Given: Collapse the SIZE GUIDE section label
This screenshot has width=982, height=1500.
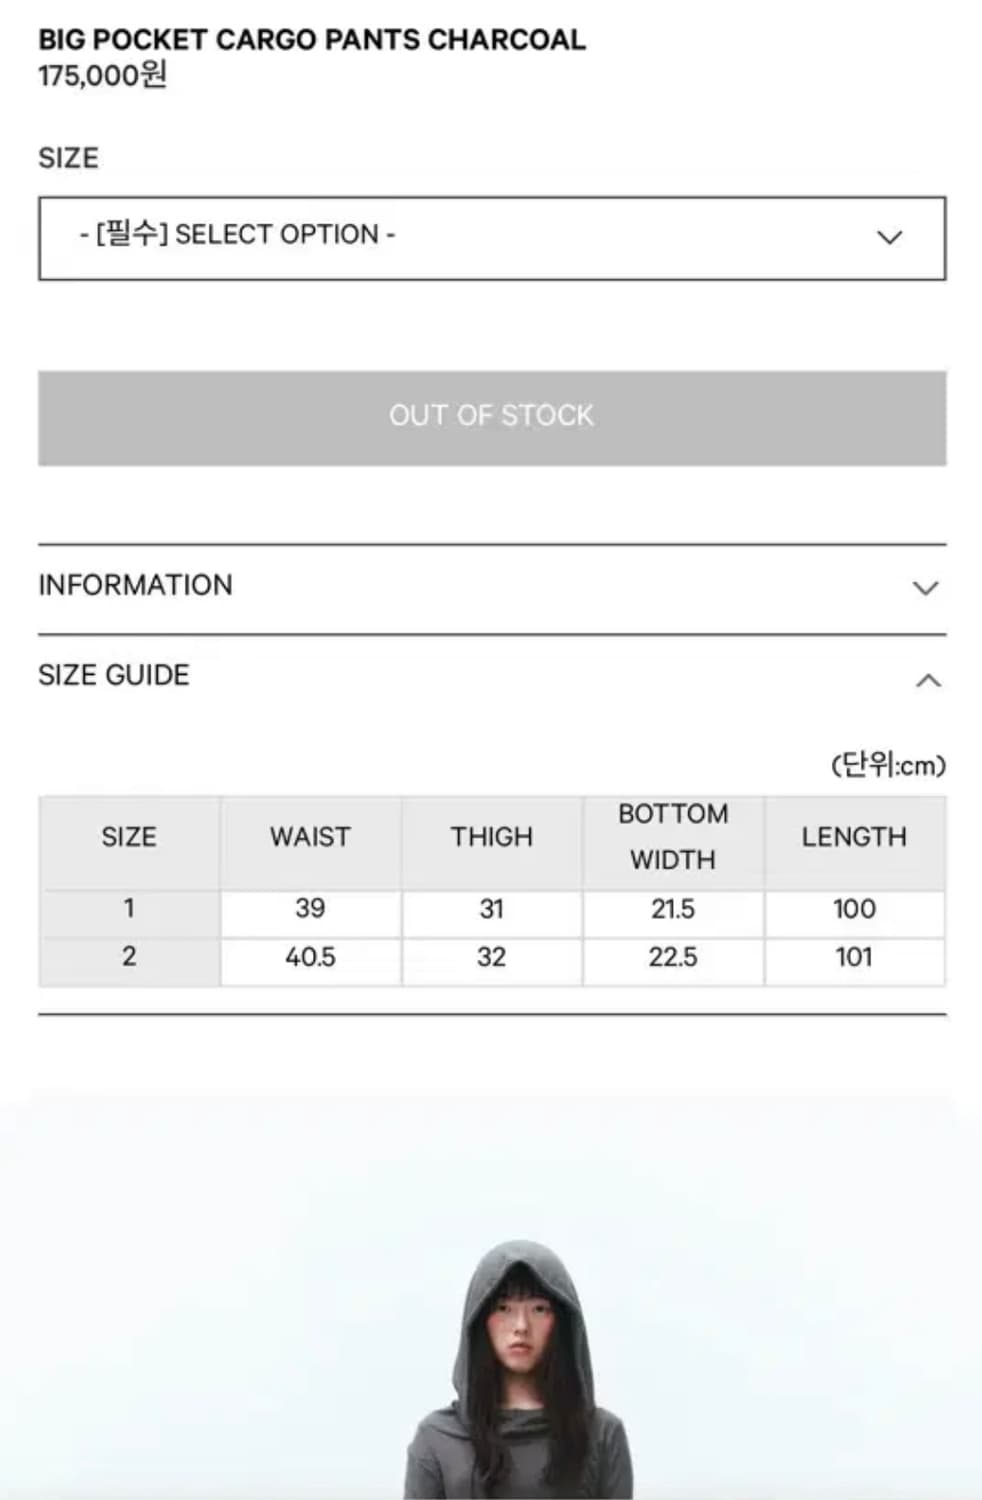Looking at the screenshot, I should pos(114,675).
